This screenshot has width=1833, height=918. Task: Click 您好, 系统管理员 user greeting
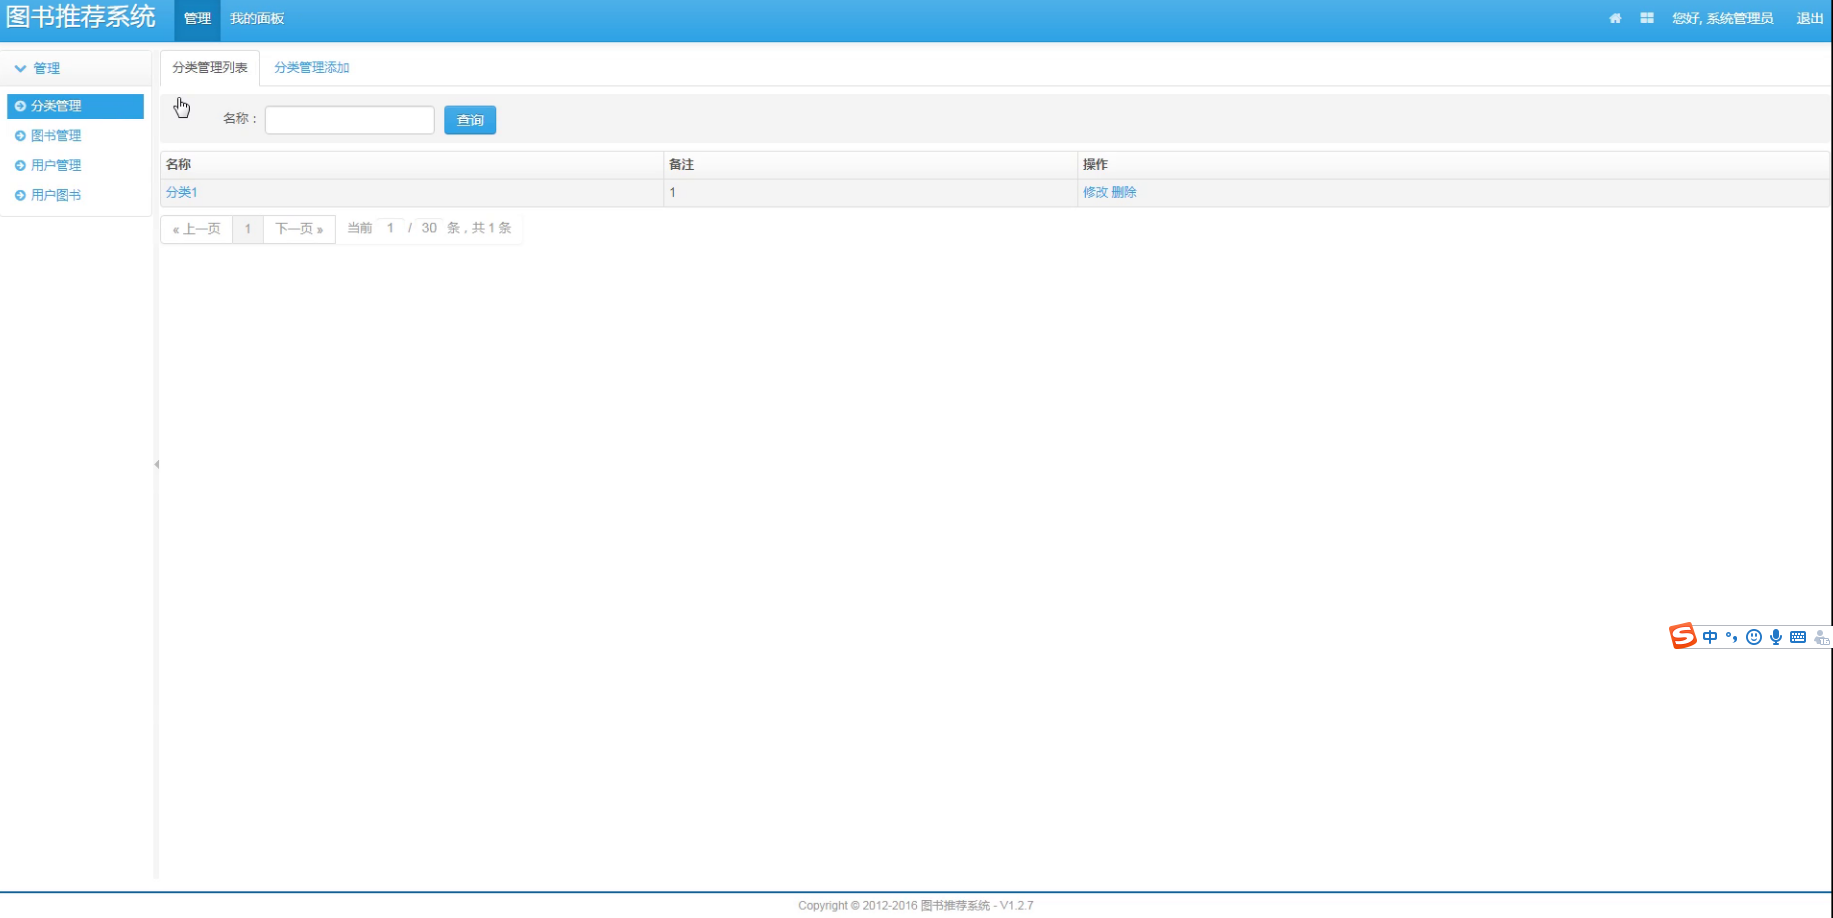point(1722,18)
